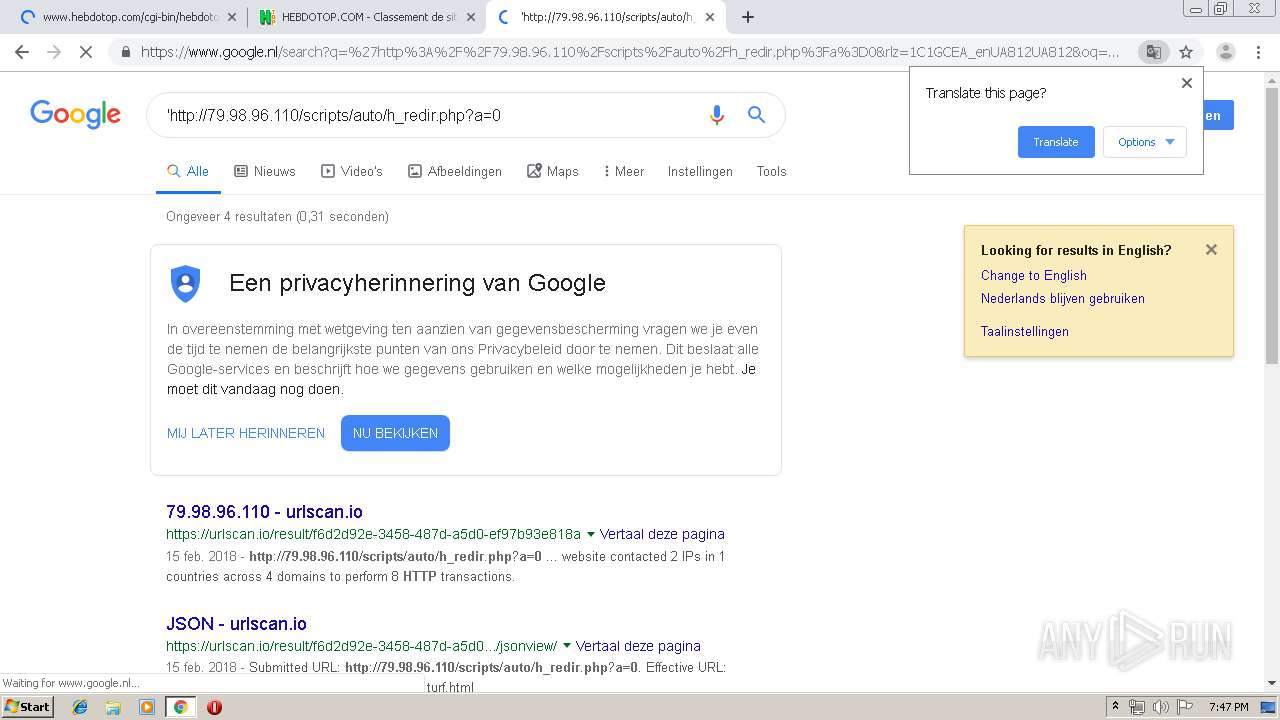Switch to the Nieuws tab
Screen dimensions: 1280x720
click(265, 171)
